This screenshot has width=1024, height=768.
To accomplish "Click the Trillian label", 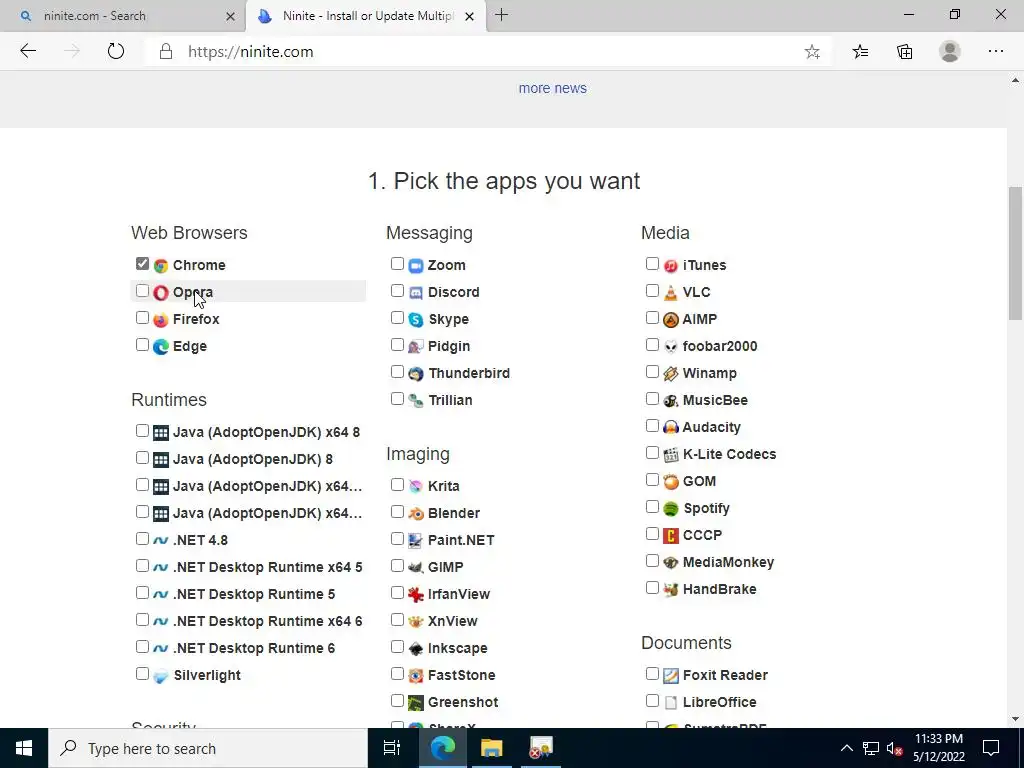I will point(450,401).
